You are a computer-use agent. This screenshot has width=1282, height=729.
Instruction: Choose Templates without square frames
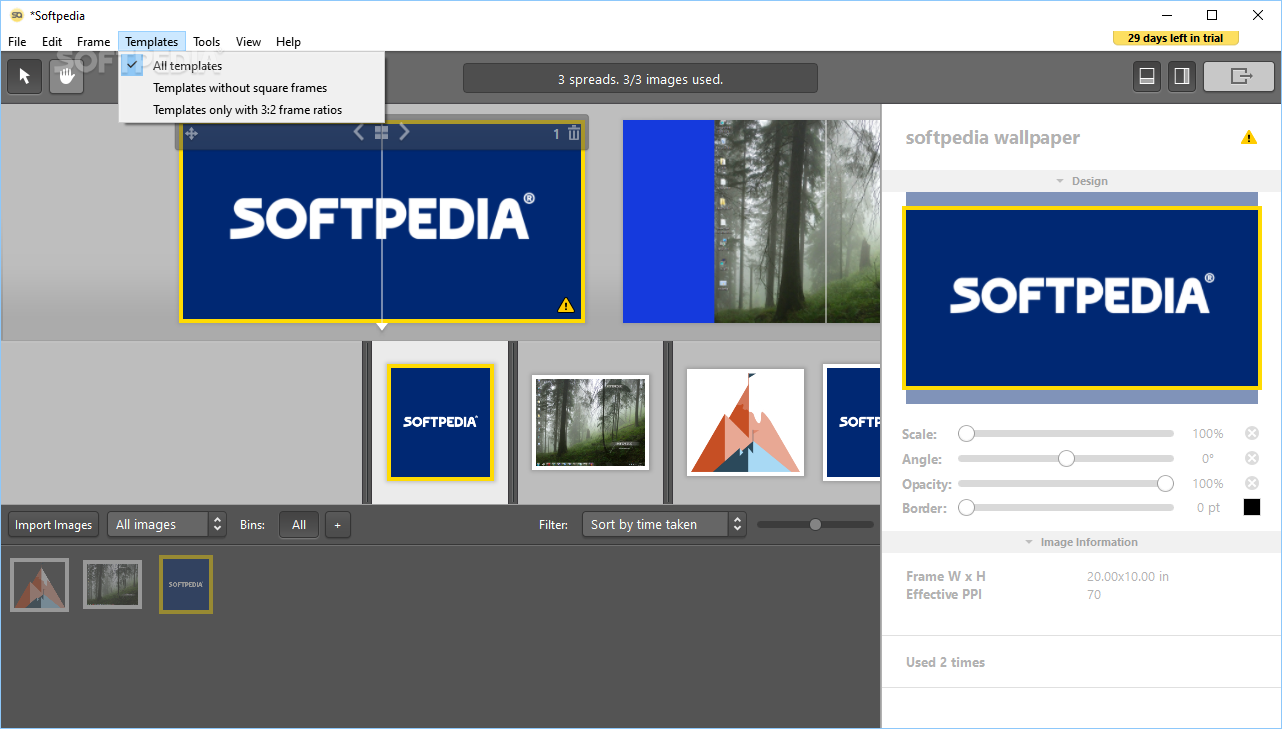click(x=251, y=88)
